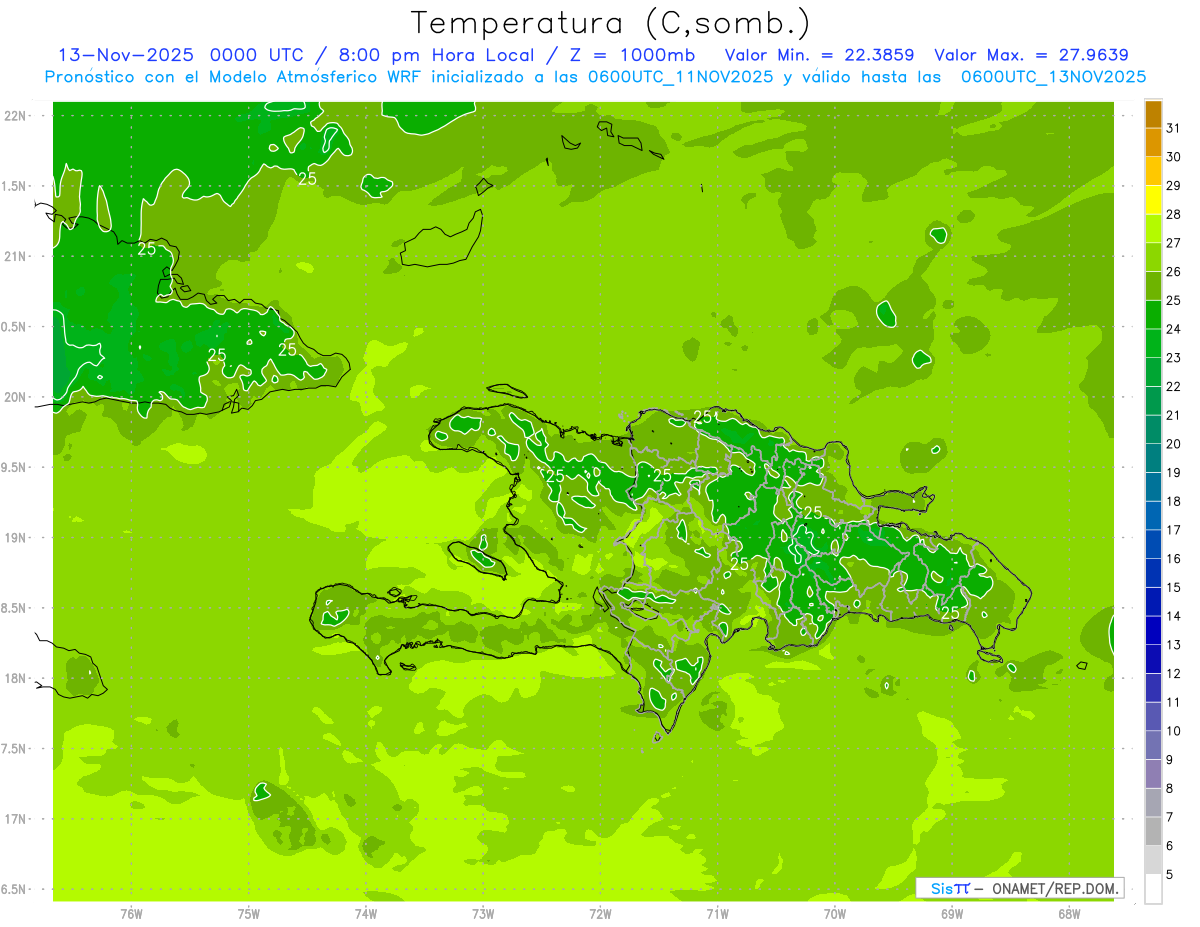1200x927 pixels.
Task: Click the "20N" latitude axis label
Action: pos(15,397)
